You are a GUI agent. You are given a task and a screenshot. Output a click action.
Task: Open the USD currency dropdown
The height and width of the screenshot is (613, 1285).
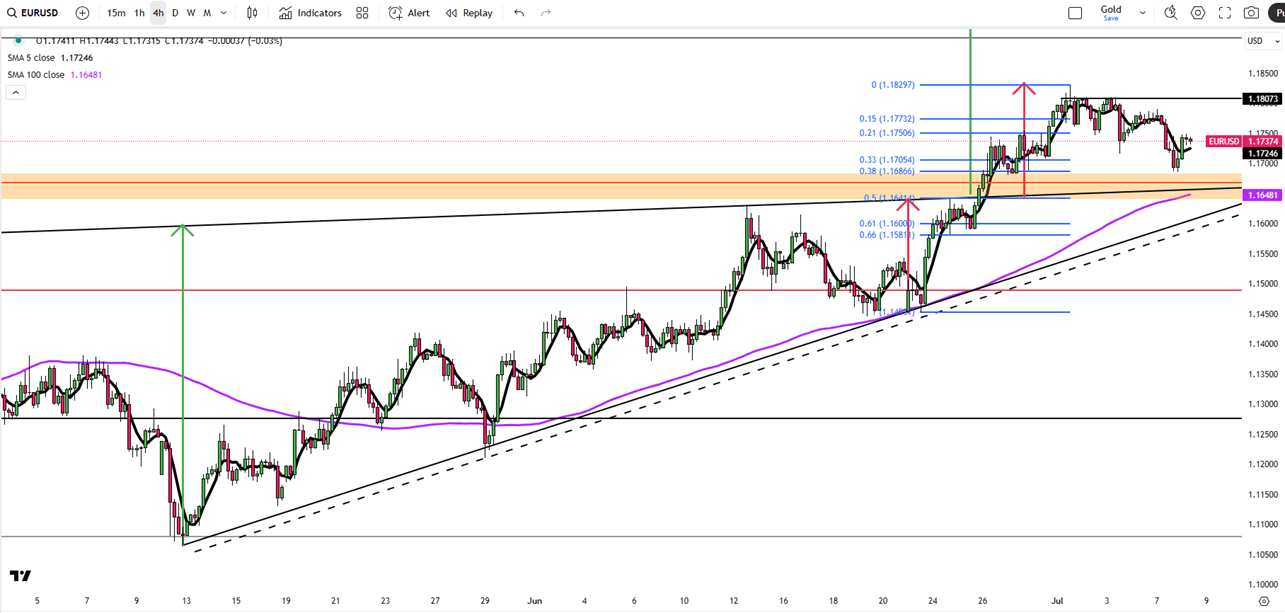pos(1261,41)
